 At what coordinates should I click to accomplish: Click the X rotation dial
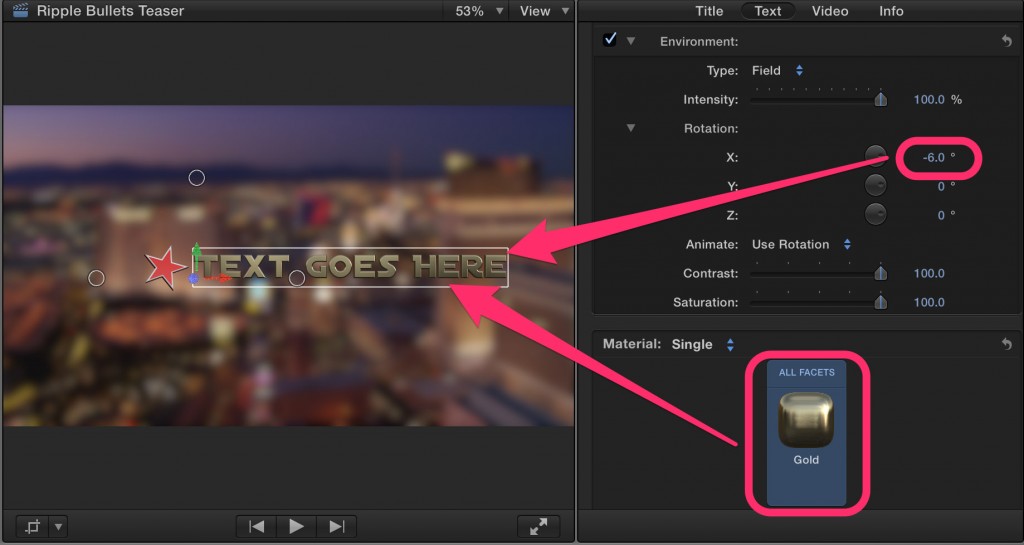point(875,156)
